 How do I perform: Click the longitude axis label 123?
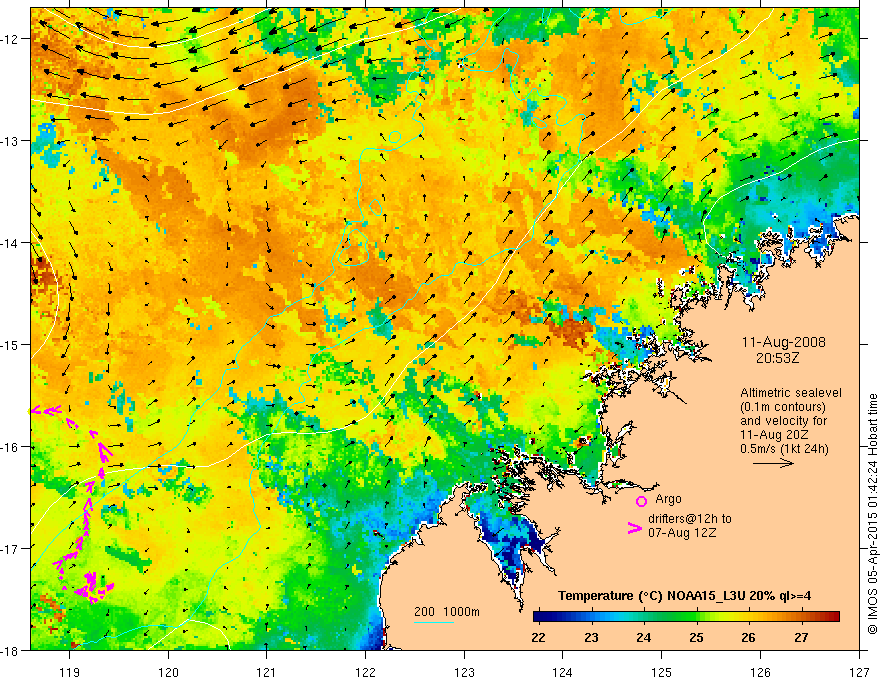click(x=464, y=672)
